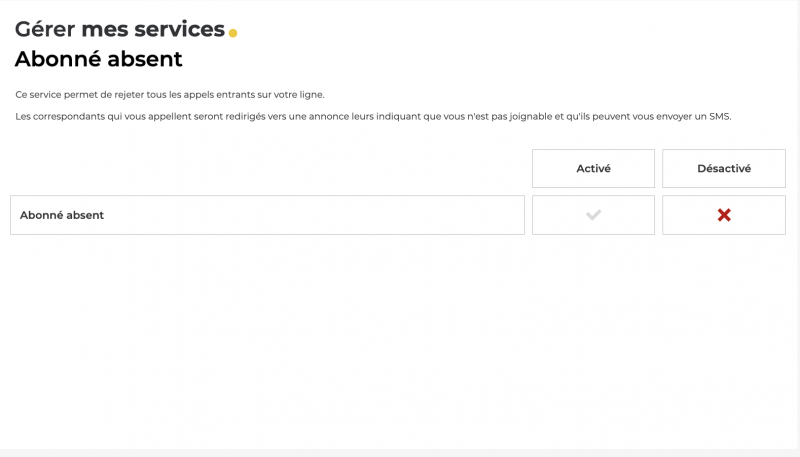Select the Désactivé column header
The image size is (800, 457).
(x=724, y=169)
